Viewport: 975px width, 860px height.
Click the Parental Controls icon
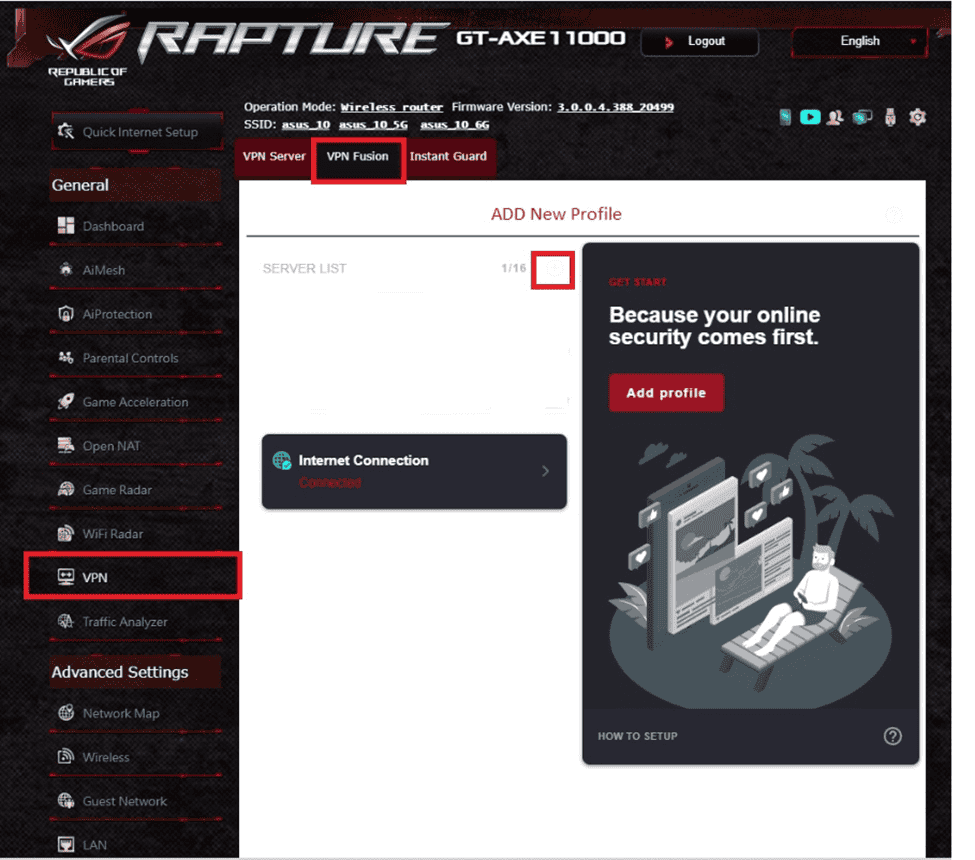65,358
